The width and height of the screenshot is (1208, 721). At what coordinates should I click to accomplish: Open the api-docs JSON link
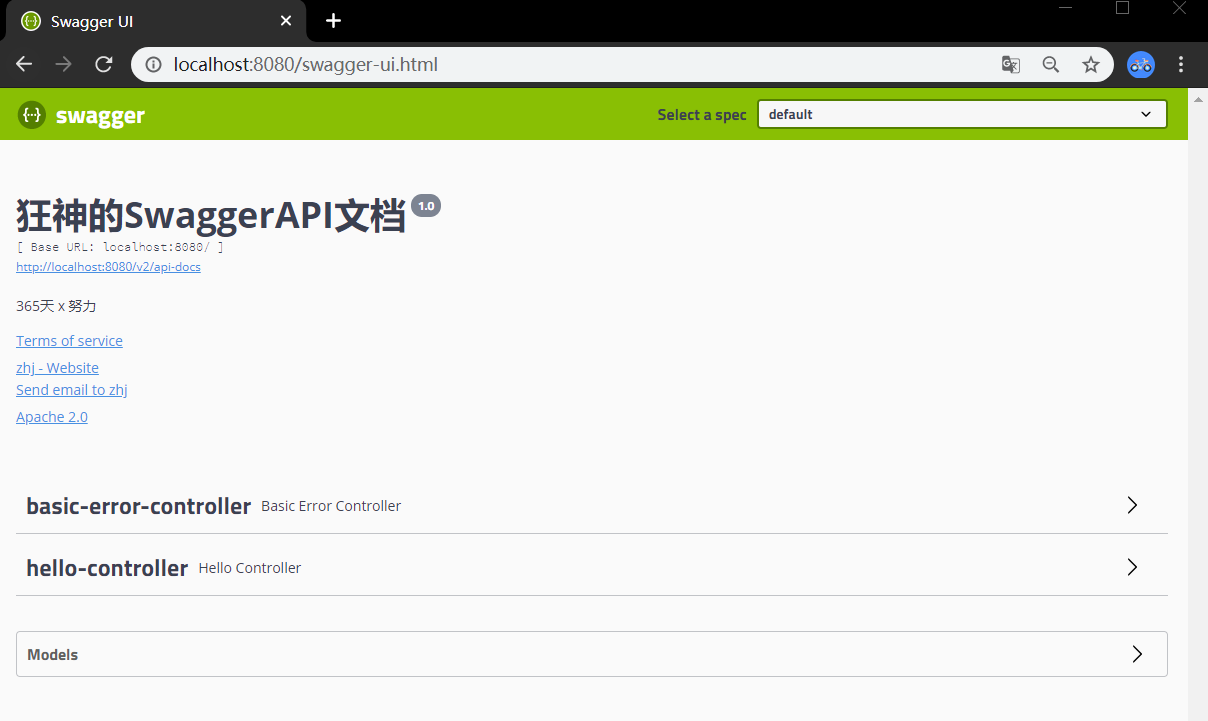coord(108,267)
